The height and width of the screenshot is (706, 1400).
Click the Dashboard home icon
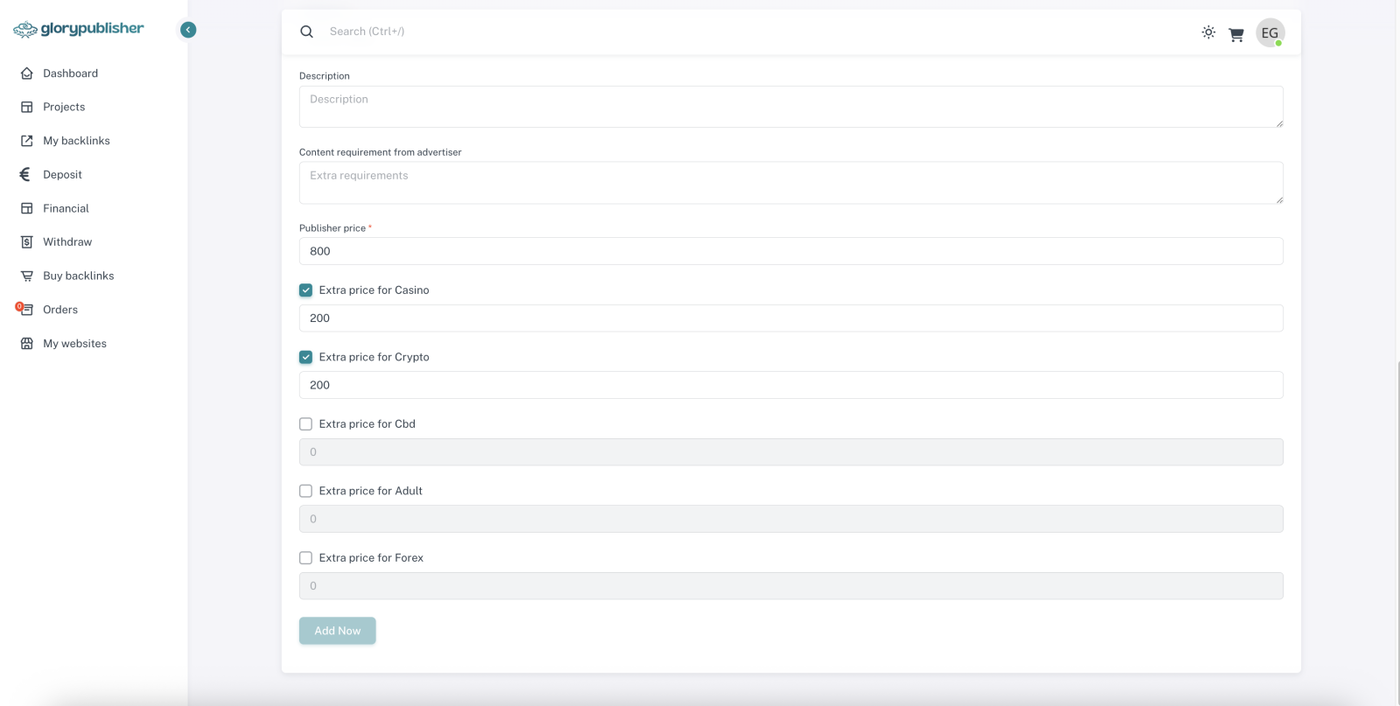27,73
